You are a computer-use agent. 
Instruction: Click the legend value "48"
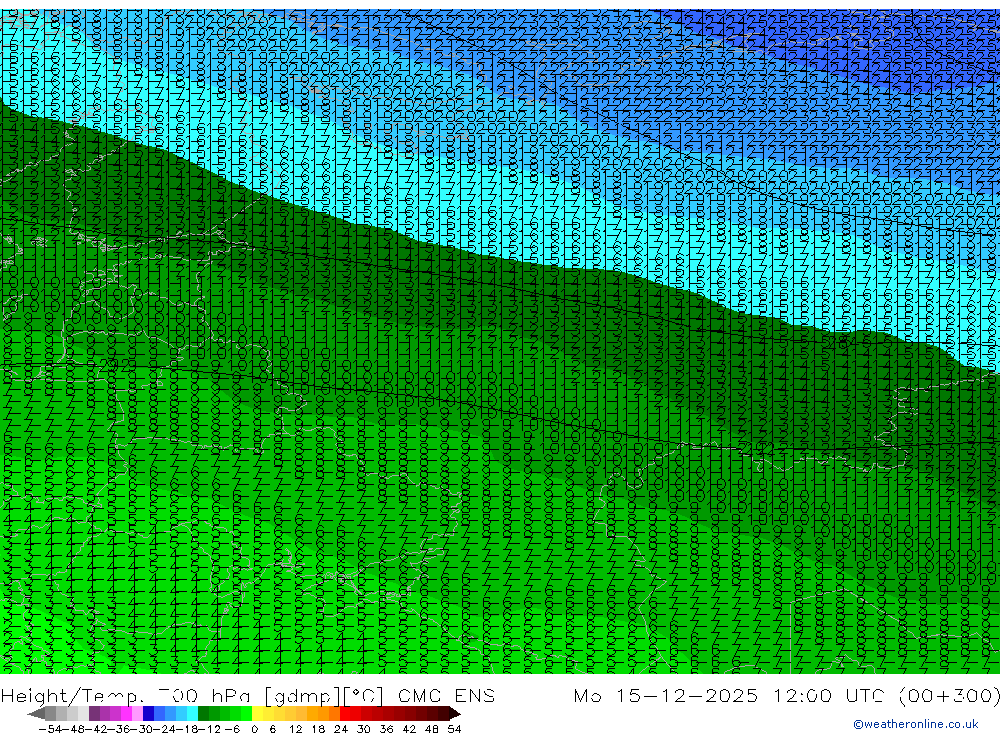(x=432, y=729)
